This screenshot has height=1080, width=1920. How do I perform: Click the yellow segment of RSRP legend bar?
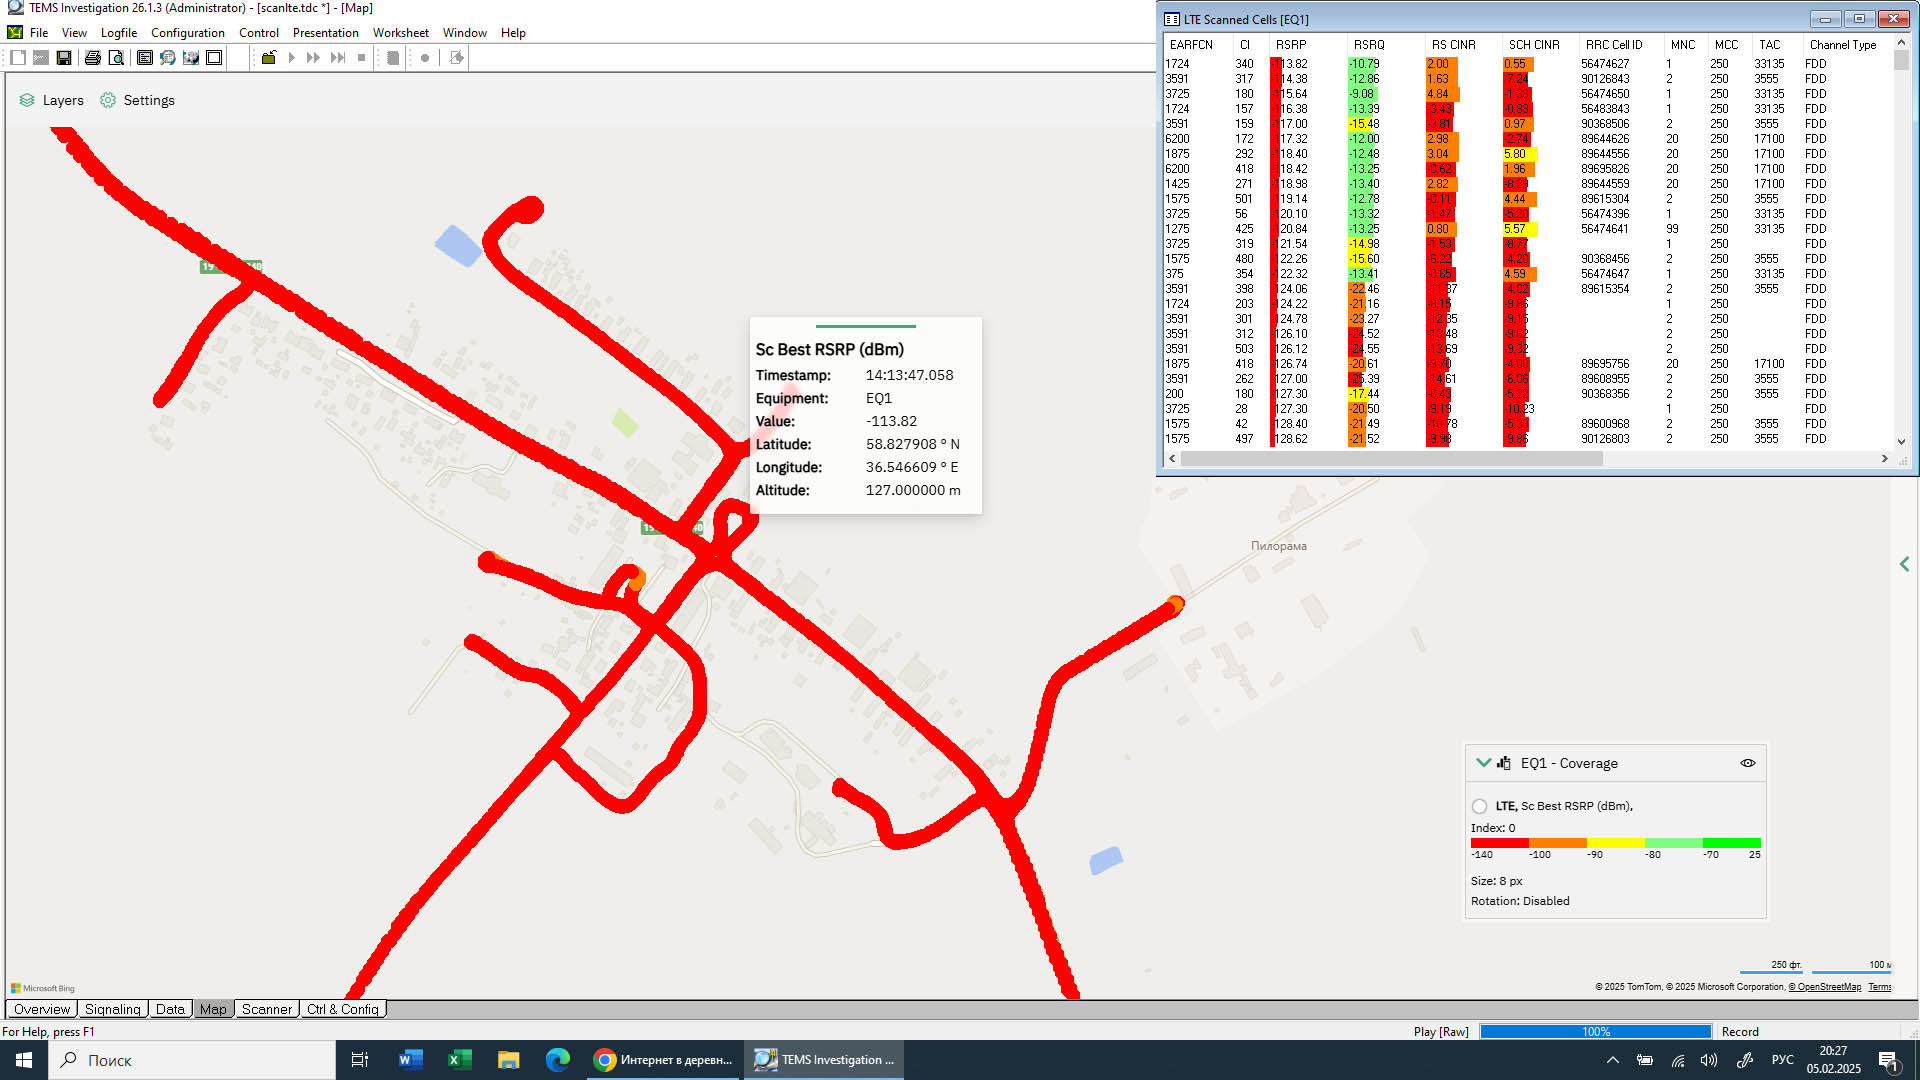(x=1615, y=843)
